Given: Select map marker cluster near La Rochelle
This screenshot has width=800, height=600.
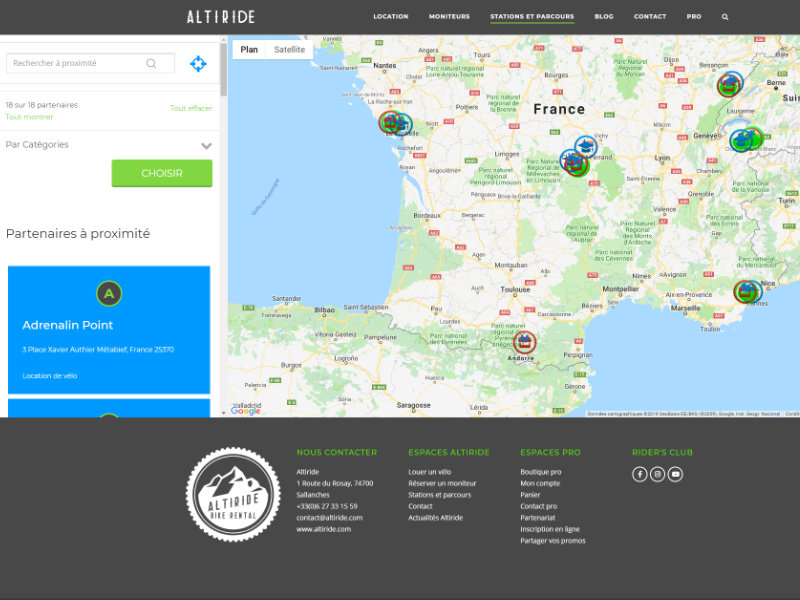Looking at the screenshot, I should 395,123.
